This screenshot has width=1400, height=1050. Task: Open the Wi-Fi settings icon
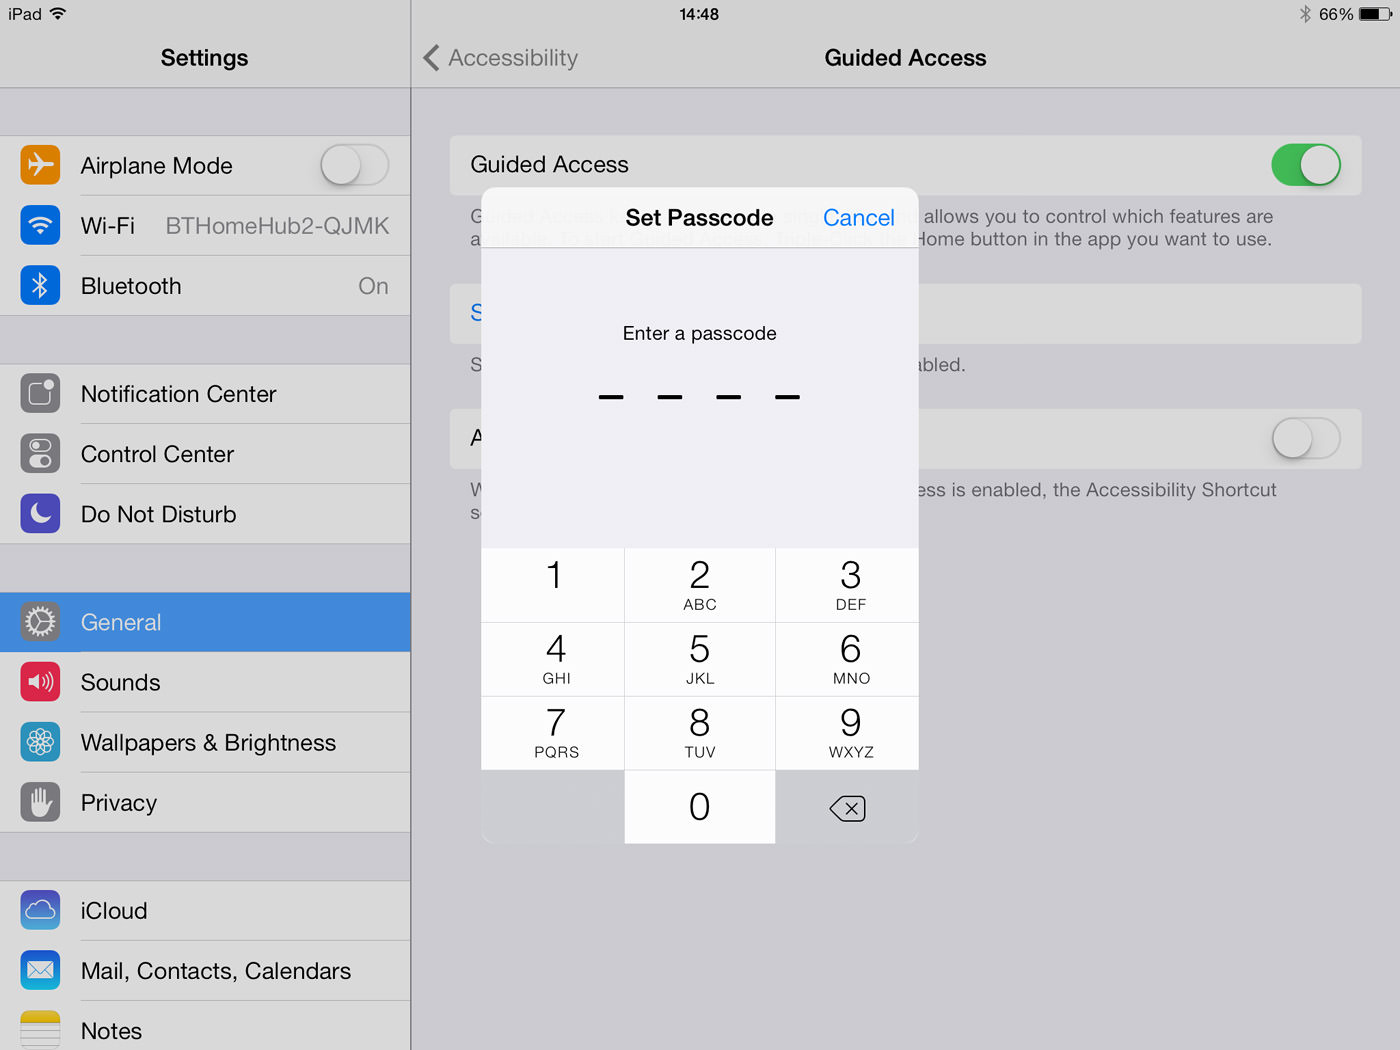[x=40, y=225]
